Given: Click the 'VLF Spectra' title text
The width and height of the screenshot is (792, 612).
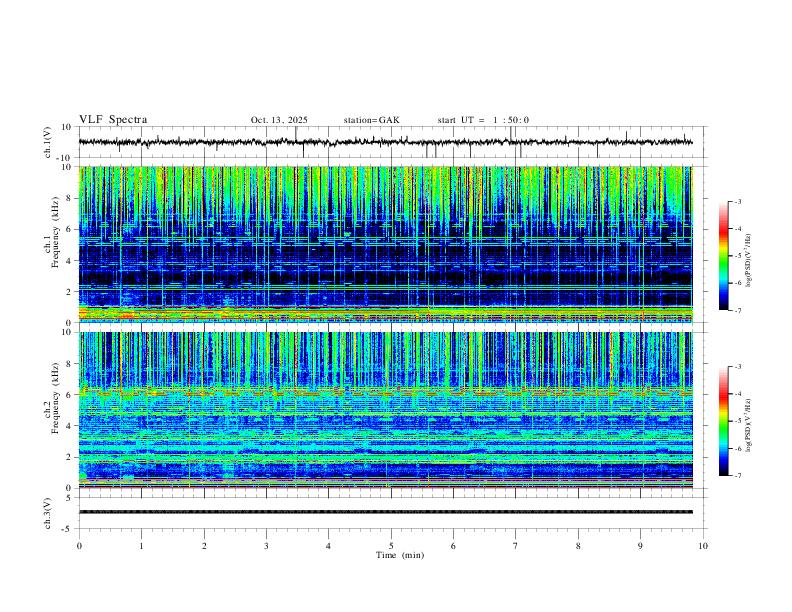Looking at the screenshot, I should [x=113, y=120].
